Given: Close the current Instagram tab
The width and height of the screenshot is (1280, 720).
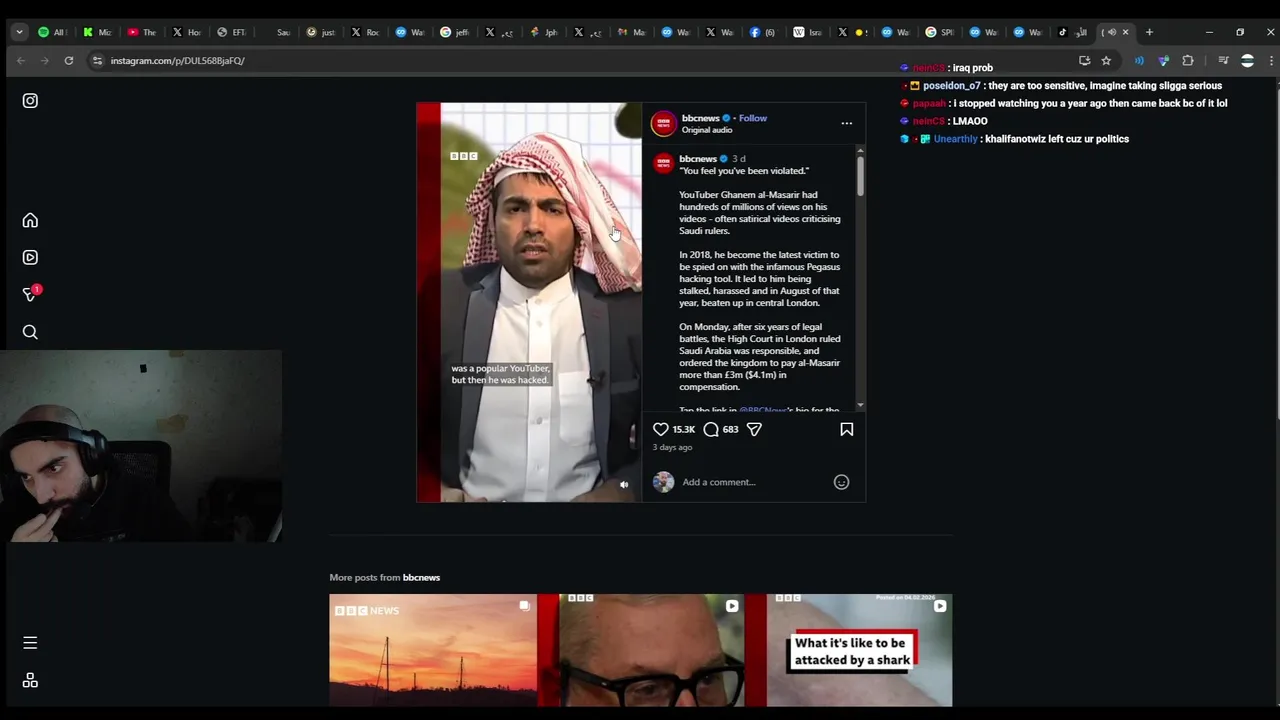Looking at the screenshot, I should click(1125, 32).
